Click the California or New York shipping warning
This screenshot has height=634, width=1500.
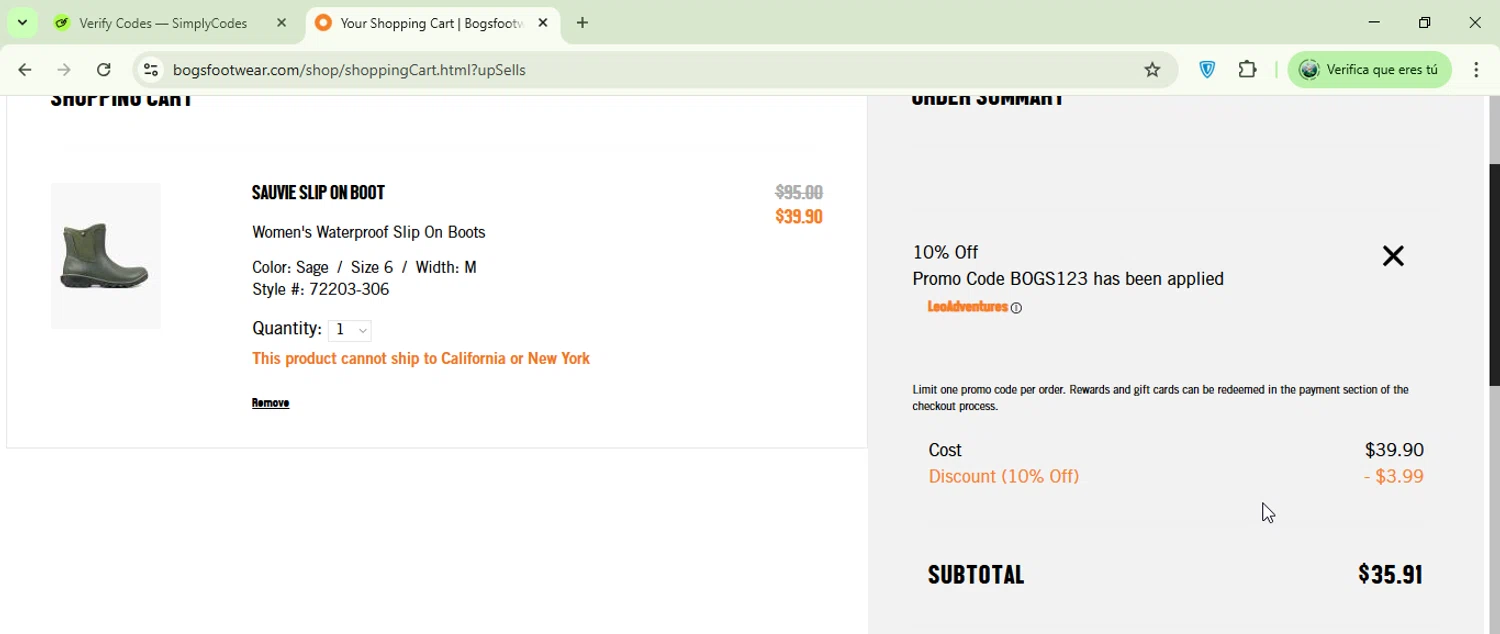(x=421, y=359)
